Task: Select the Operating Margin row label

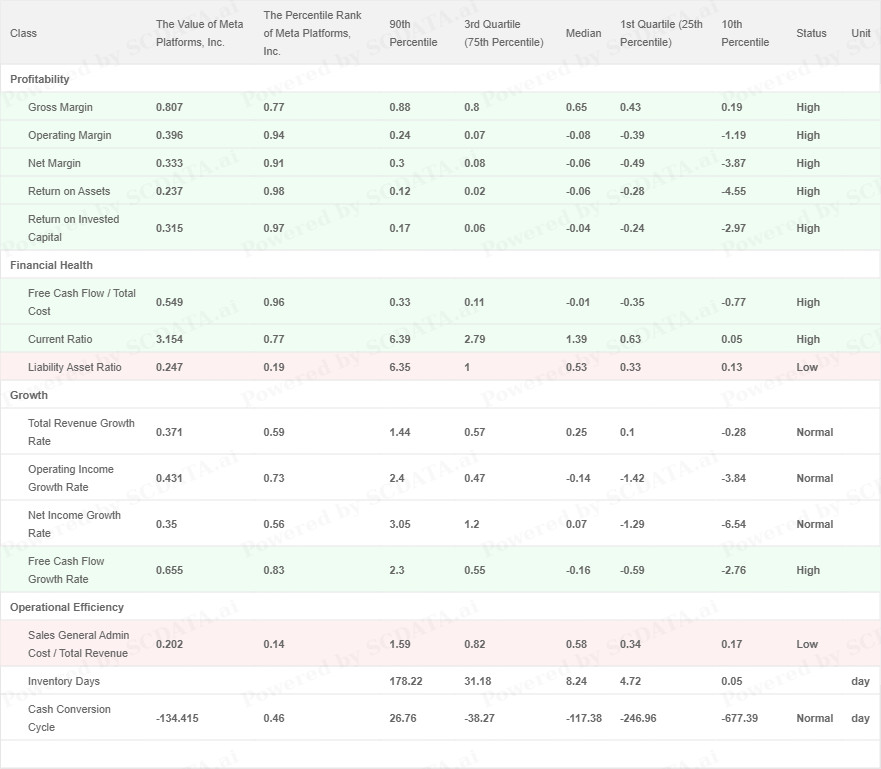Action: (70, 135)
